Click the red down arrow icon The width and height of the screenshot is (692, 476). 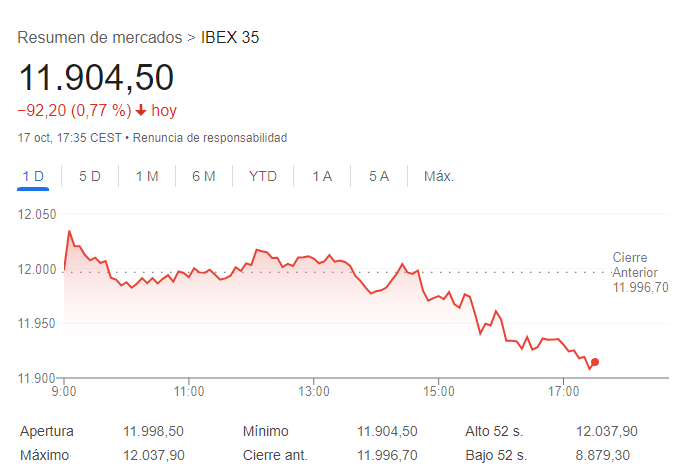(x=141, y=110)
